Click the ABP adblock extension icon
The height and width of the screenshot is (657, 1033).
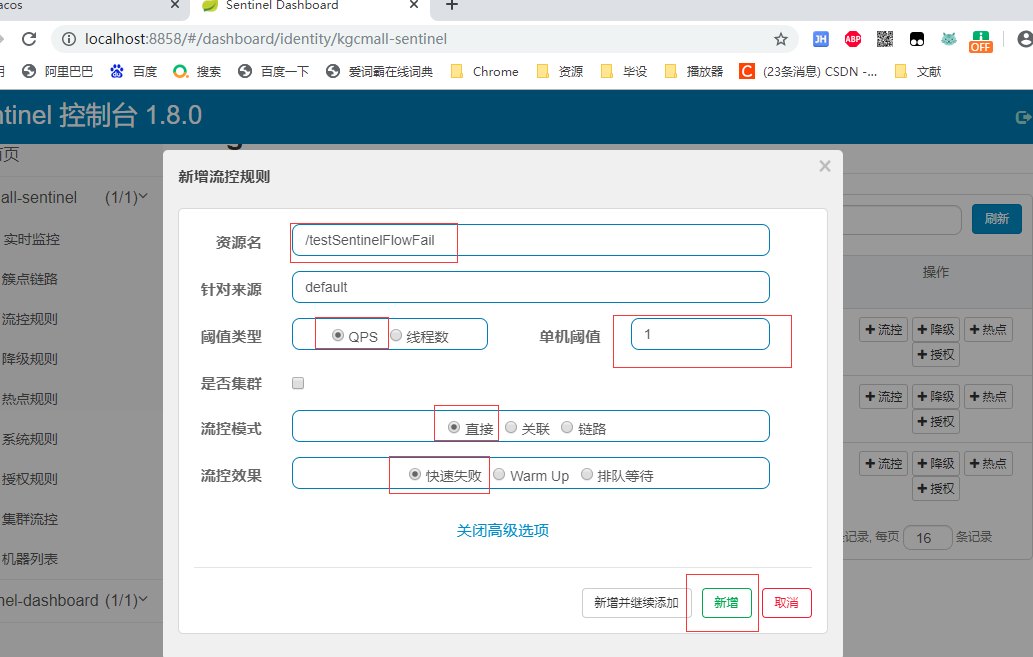tap(853, 39)
